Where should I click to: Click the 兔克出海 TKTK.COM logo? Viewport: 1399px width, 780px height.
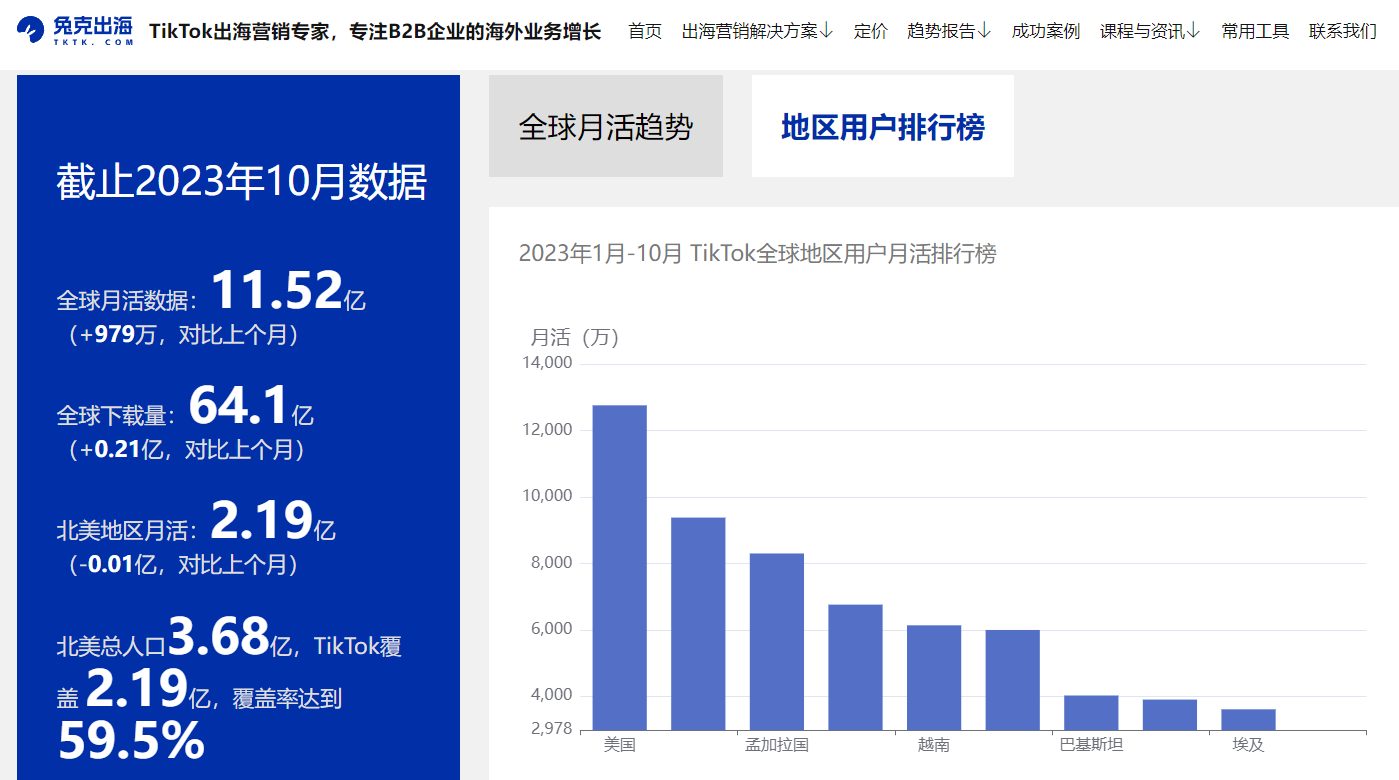75,31
